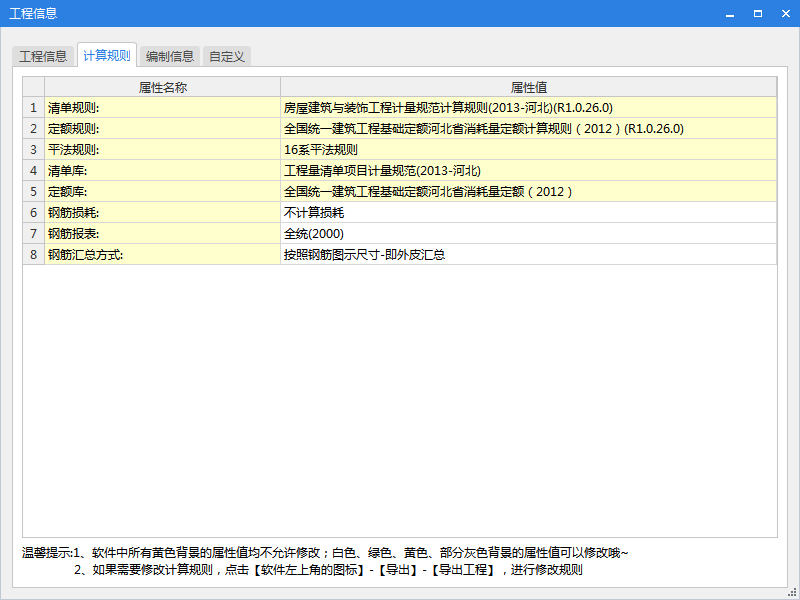This screenshot has width=800, height=600.
Task: Maximize the 工程信息 window
Action: [758, 14]
